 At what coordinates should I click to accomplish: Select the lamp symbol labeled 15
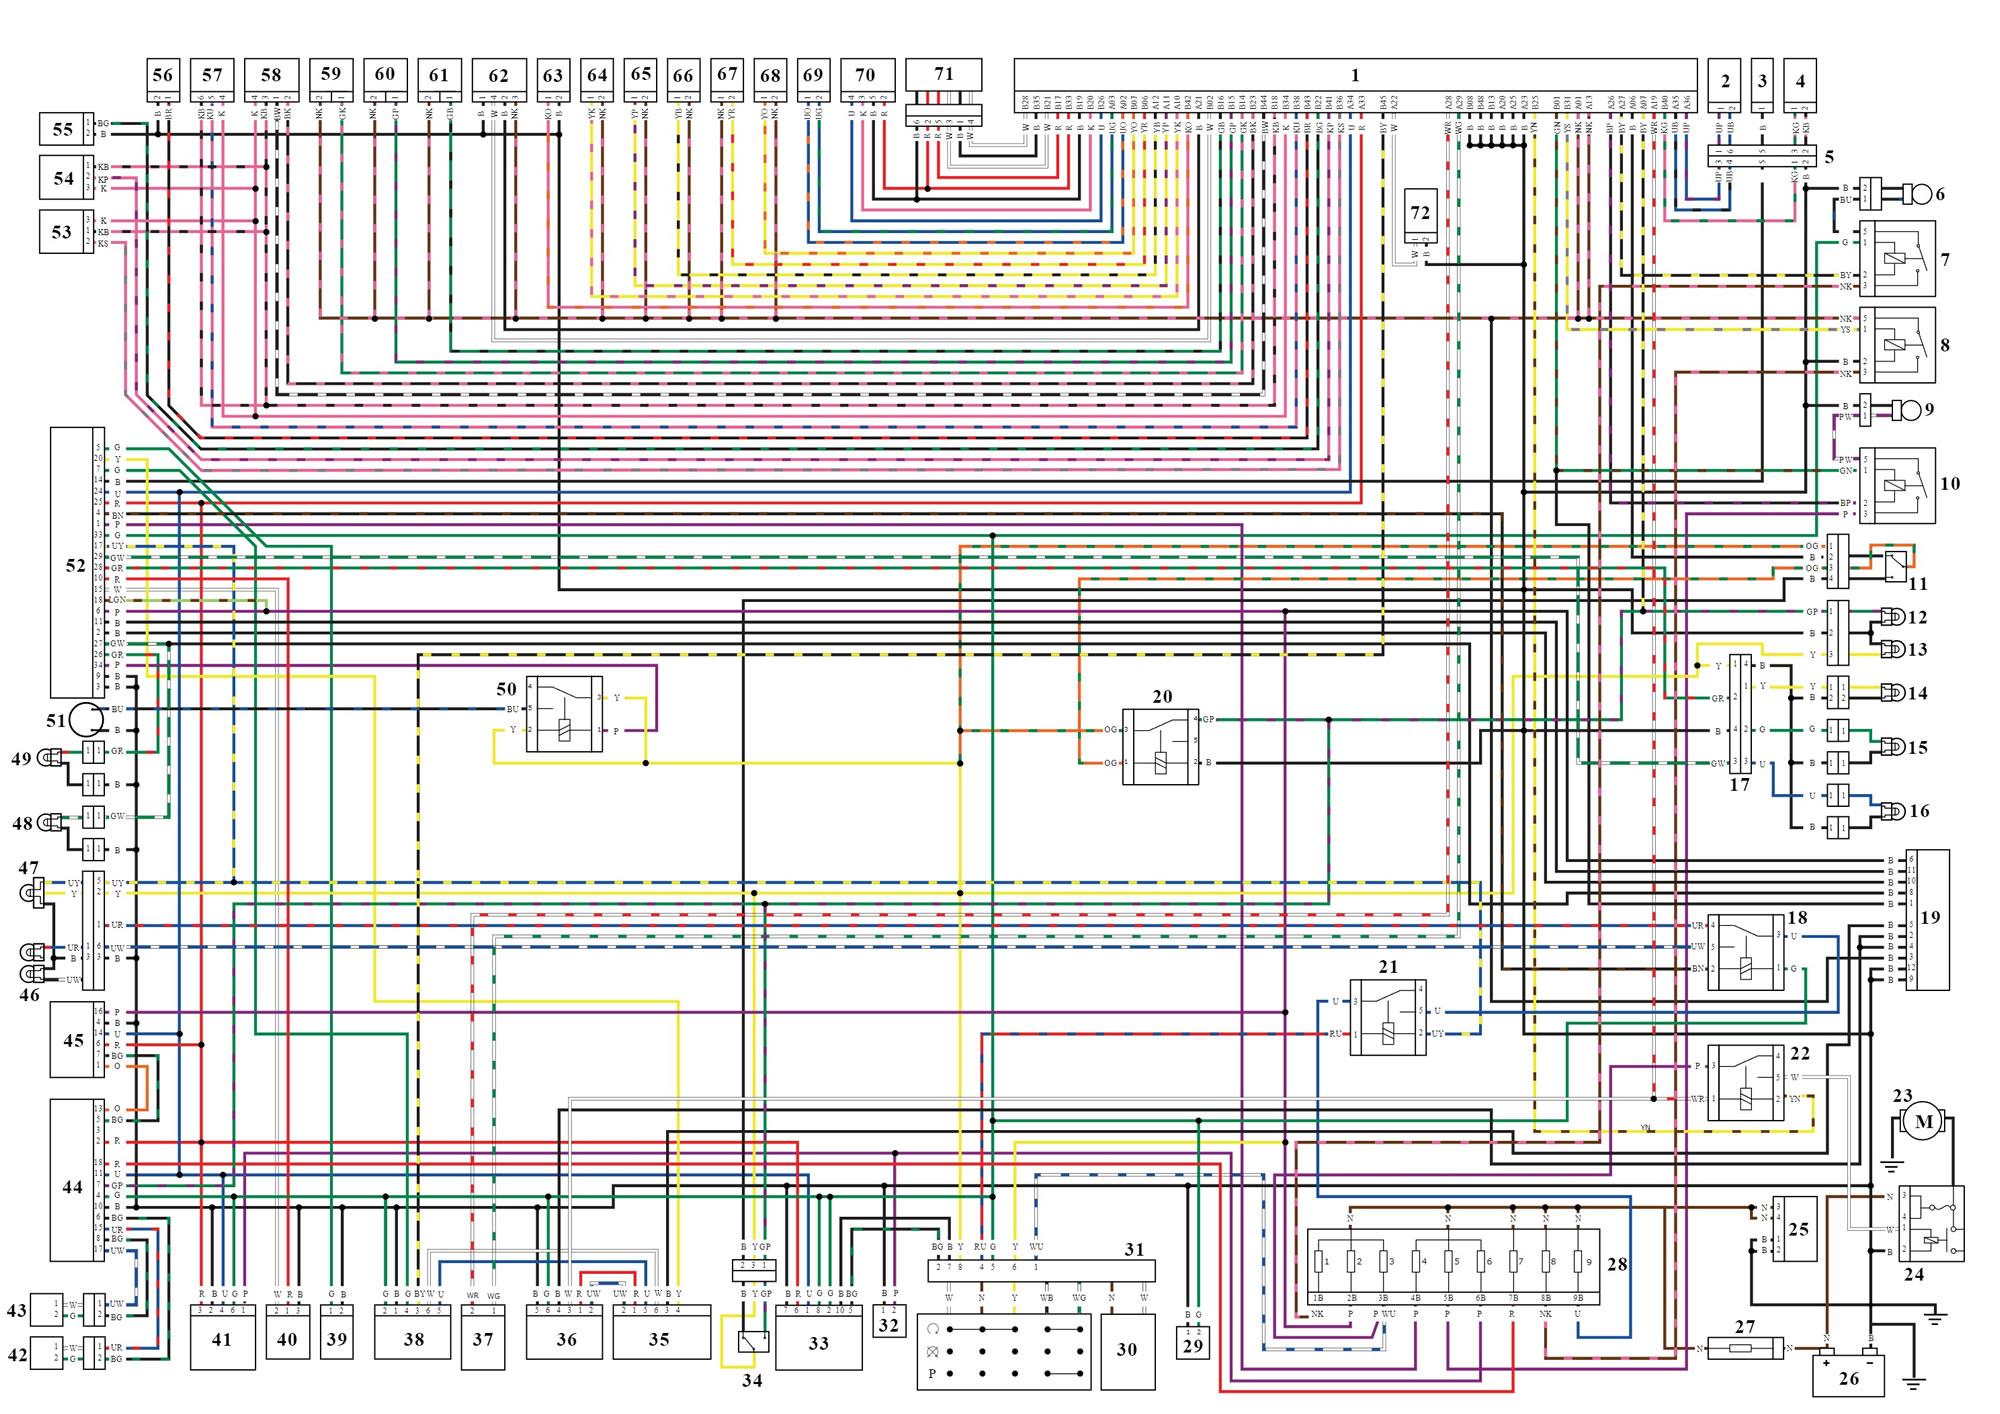(x=1892, y=746)
